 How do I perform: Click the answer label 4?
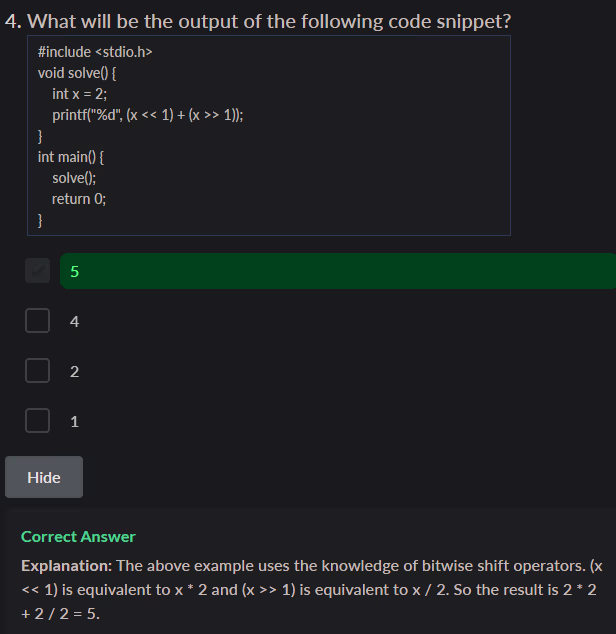pos(75,322)
